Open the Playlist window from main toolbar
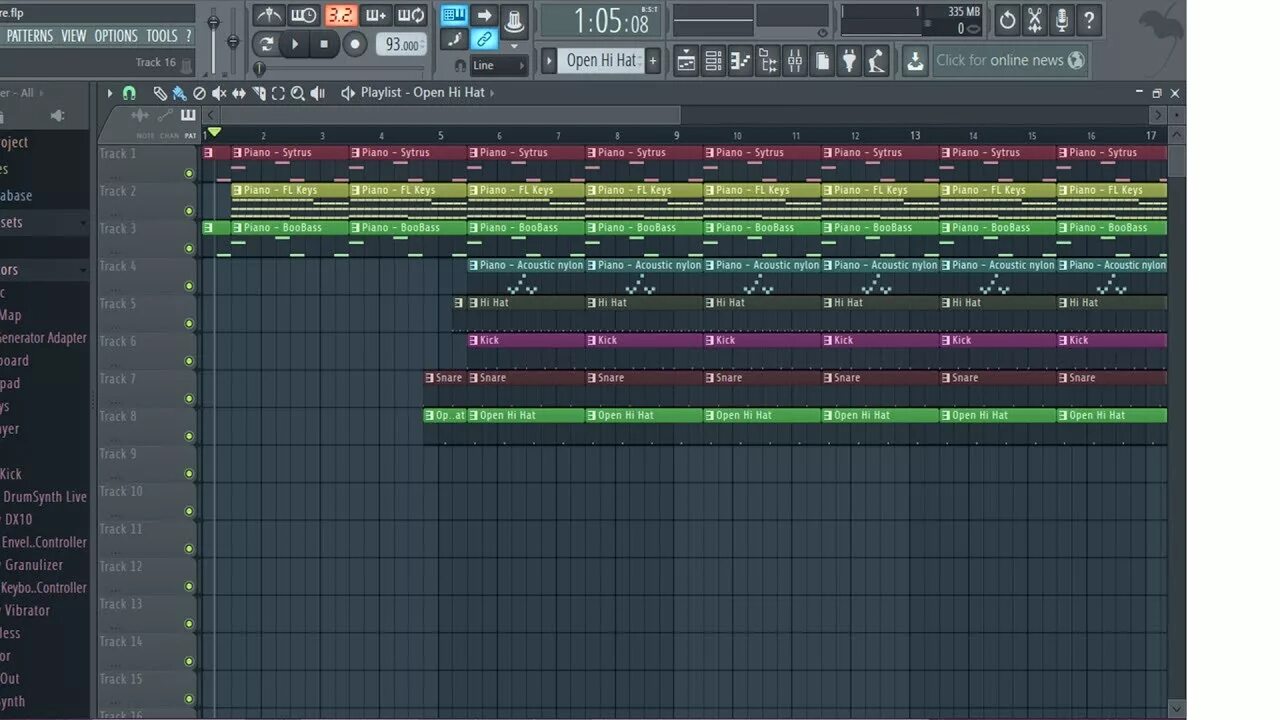Screen dimensions: 1280x720 pos(687,61)
